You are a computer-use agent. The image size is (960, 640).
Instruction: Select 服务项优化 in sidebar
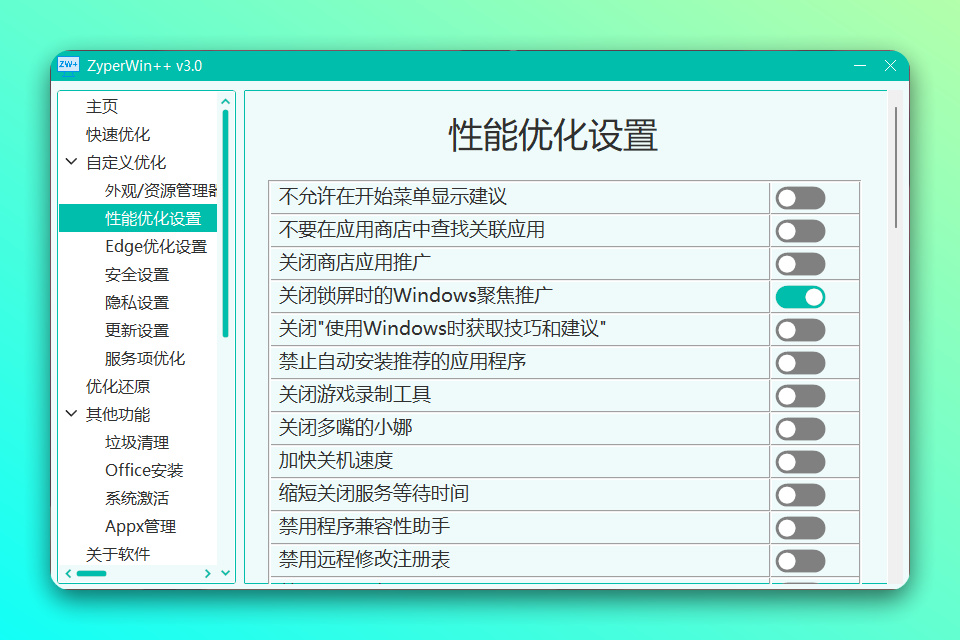coord(144,358)
